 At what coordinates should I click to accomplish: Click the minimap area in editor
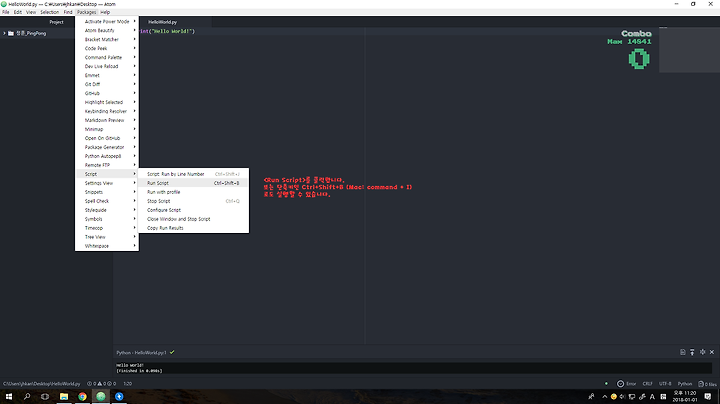tap(689, 50)
